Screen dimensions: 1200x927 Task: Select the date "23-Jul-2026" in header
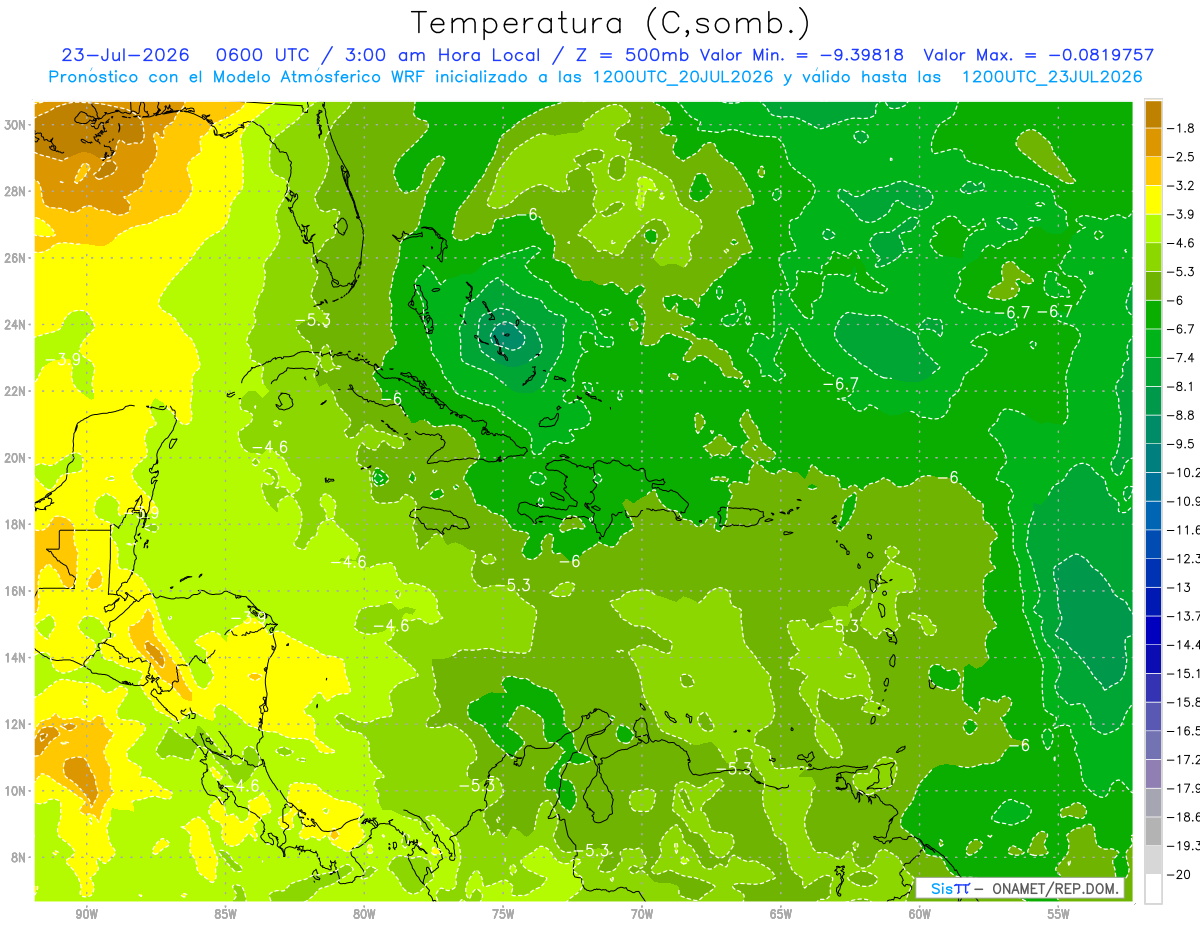tap(127, 55)
